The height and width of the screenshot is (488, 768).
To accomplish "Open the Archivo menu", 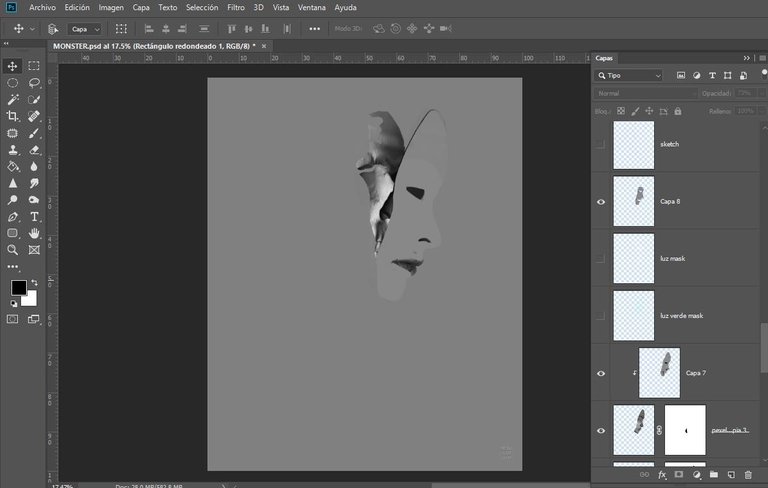I will (x=42, y=7).
